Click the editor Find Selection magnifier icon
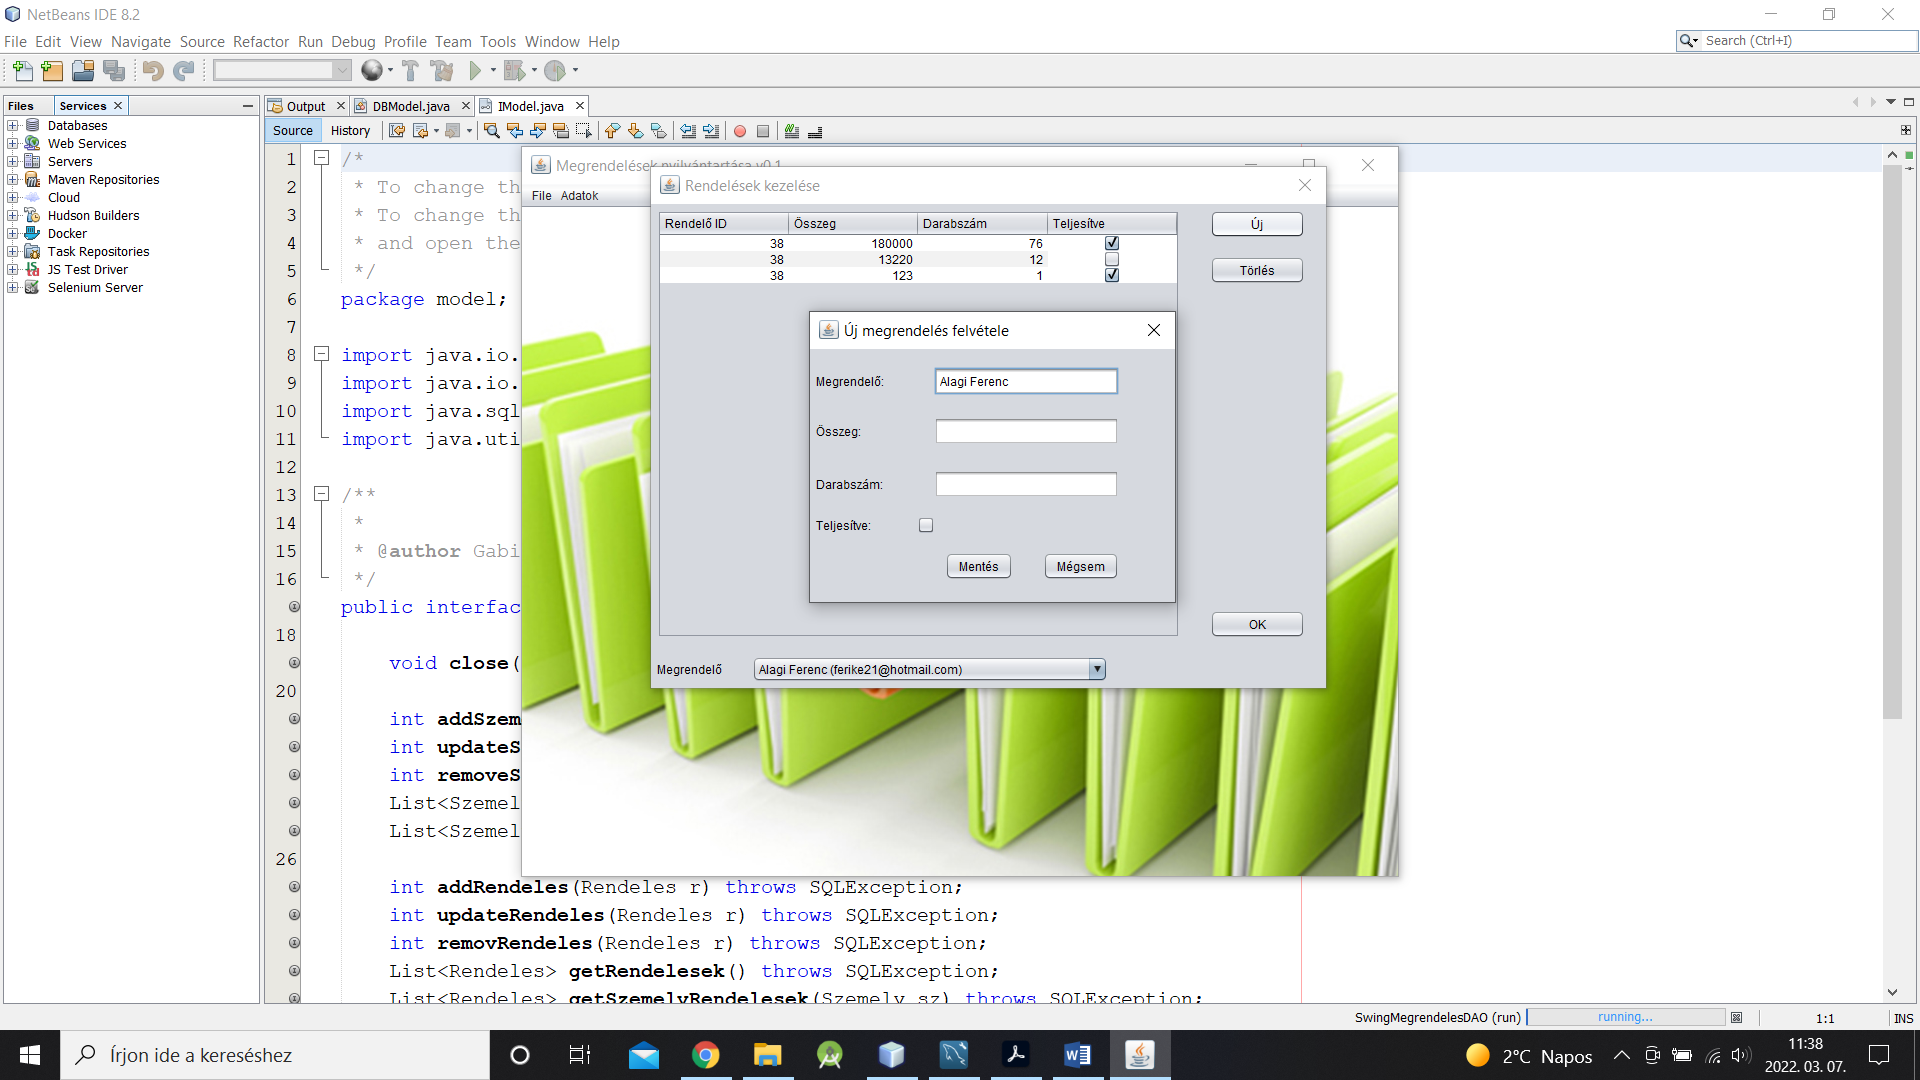 [x=491, y=131]
